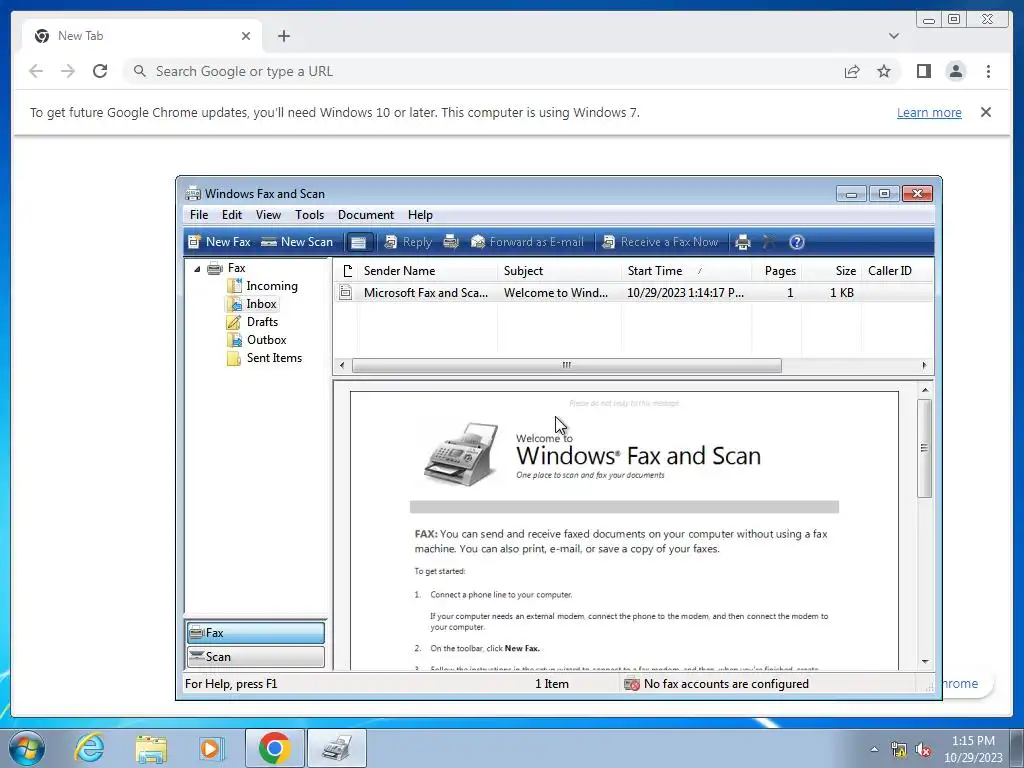Start a New Scan from the toolbar

click(x=297, y=242)
